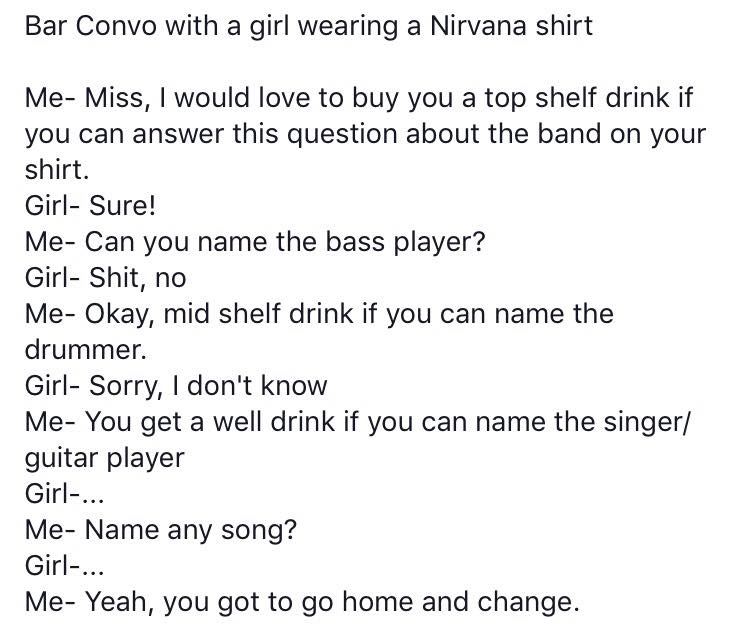
Task: Select the "Girl- Shit, no" reply
Action: coord(105,279)
